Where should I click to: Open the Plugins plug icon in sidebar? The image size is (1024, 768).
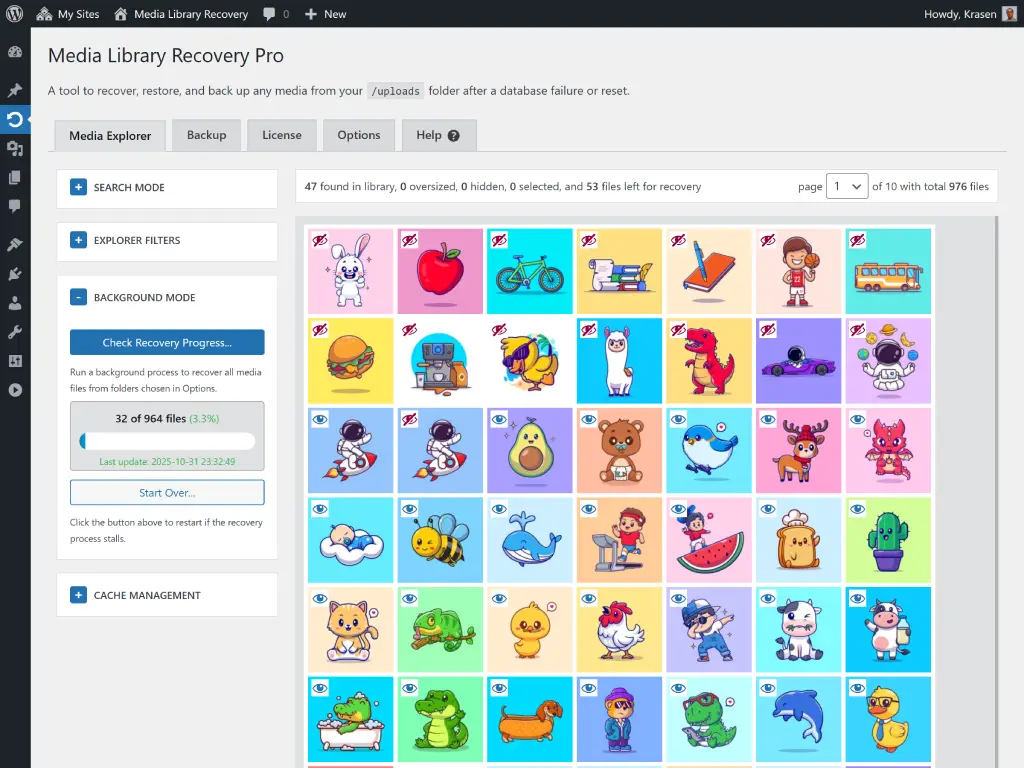(15, 276)
